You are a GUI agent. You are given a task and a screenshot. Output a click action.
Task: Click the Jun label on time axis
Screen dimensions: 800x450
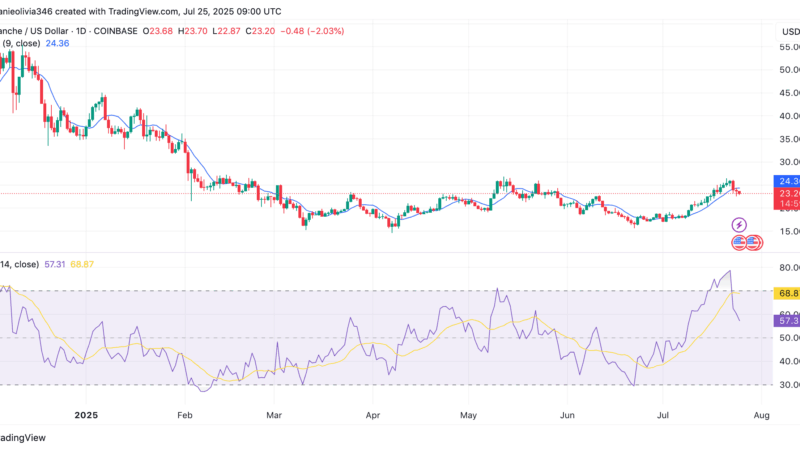point(567,415)
